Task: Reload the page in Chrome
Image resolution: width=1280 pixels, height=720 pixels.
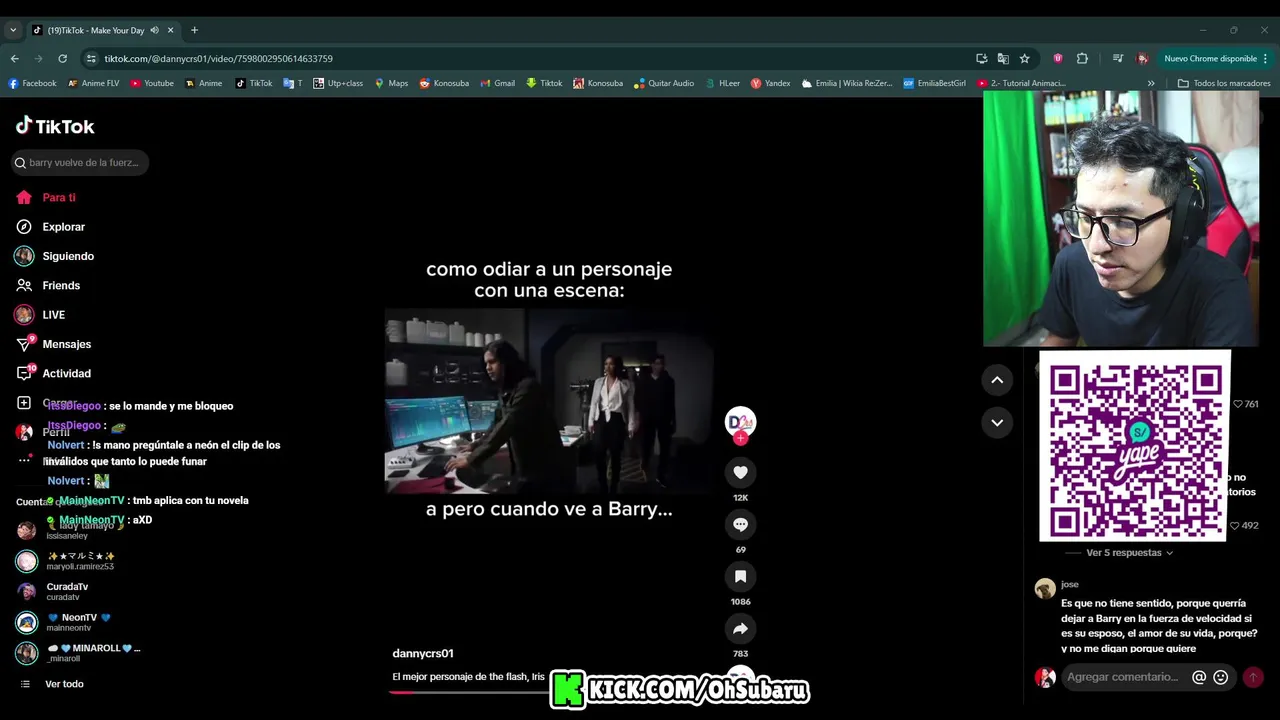Action: coord(62,59)
